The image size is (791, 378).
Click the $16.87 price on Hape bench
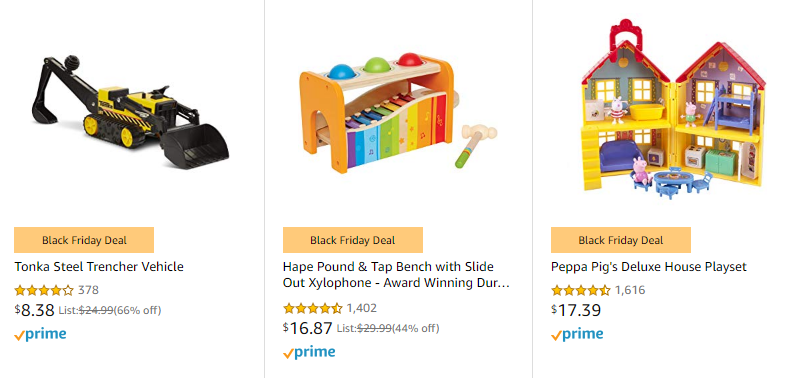[308, 328]
